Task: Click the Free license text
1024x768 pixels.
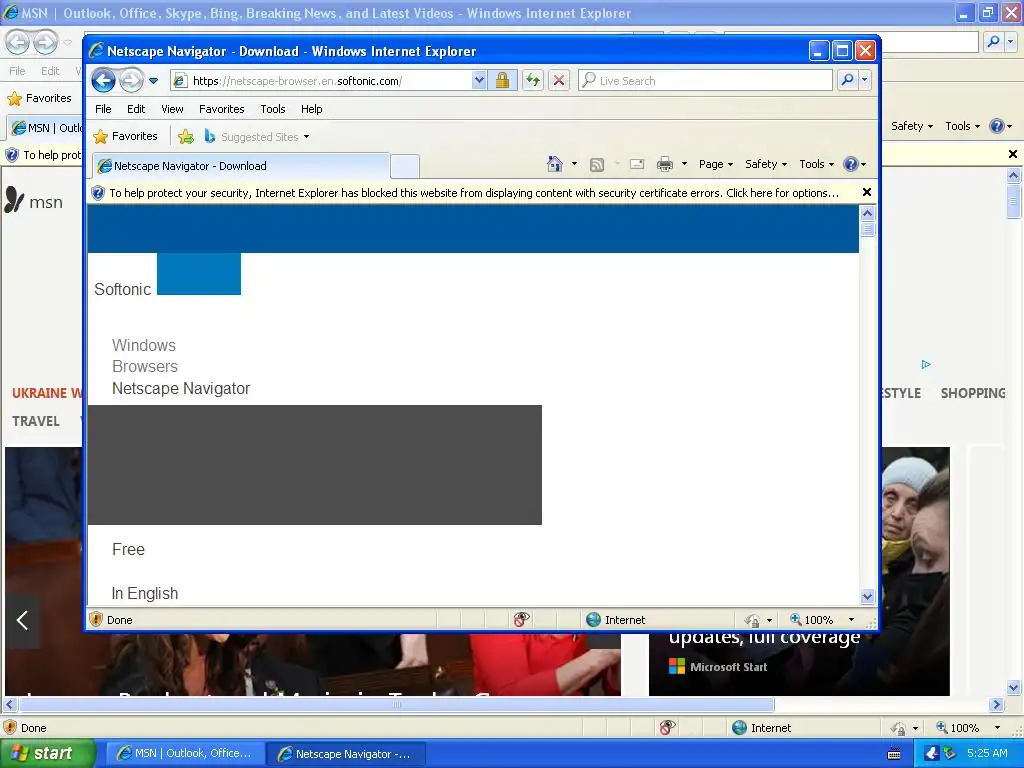Action: pyautogui.click(x=128, y=549)
